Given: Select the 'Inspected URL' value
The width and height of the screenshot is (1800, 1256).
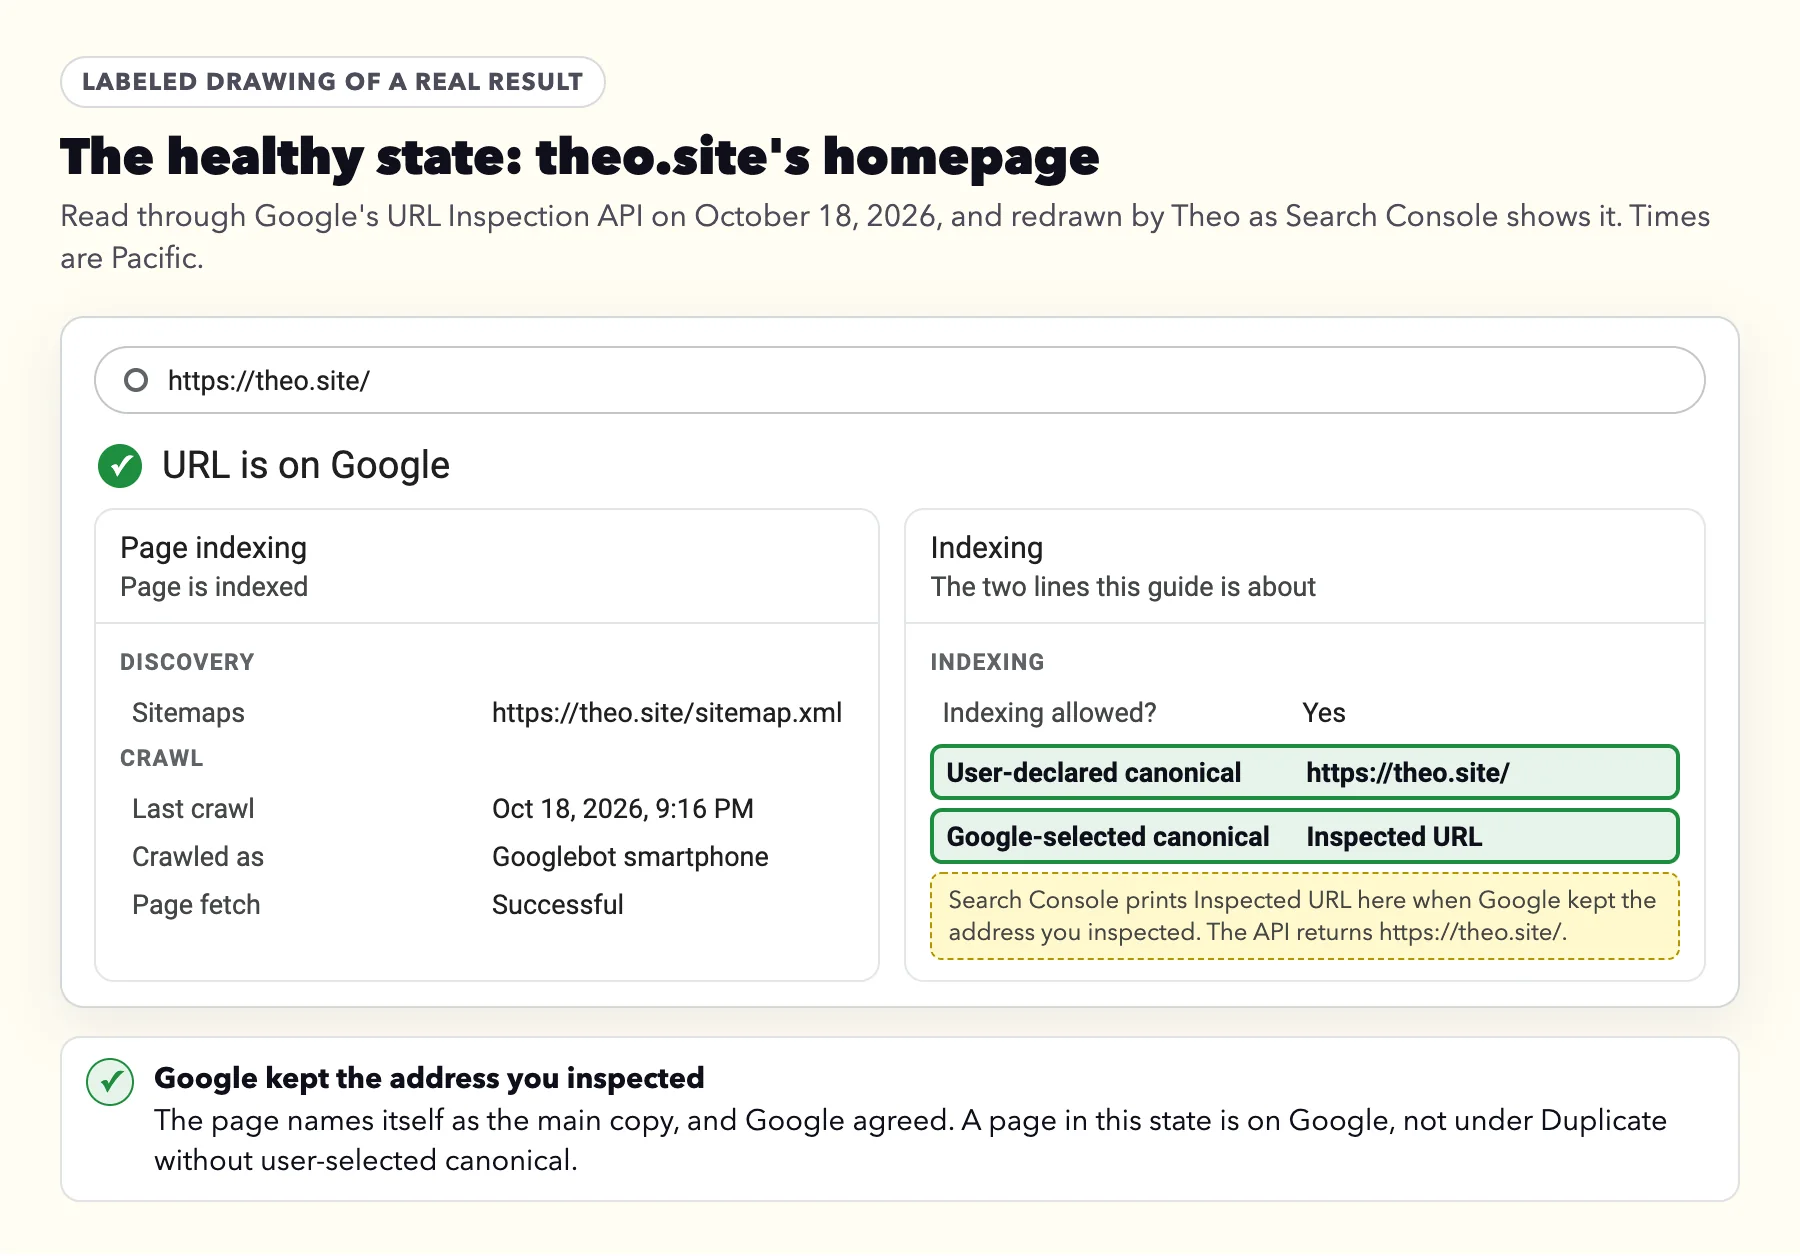Looking at the screenshot, I should (x=1394, y=837).
